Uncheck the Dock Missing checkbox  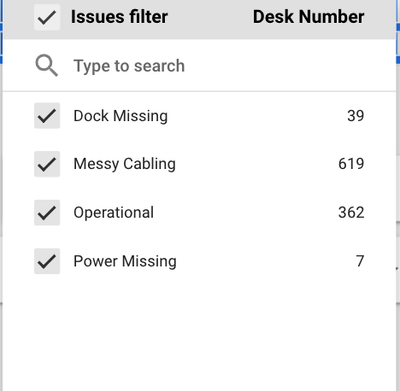pos(47,116)
